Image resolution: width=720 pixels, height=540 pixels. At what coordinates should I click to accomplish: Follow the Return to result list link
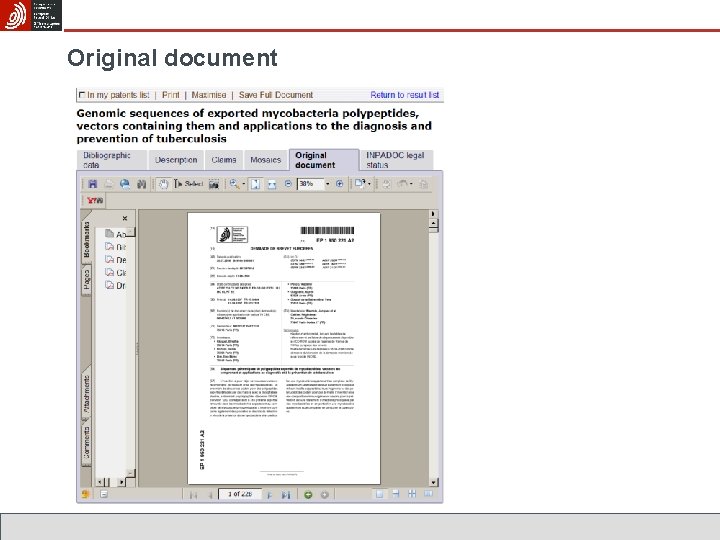[x=405, y=95]
